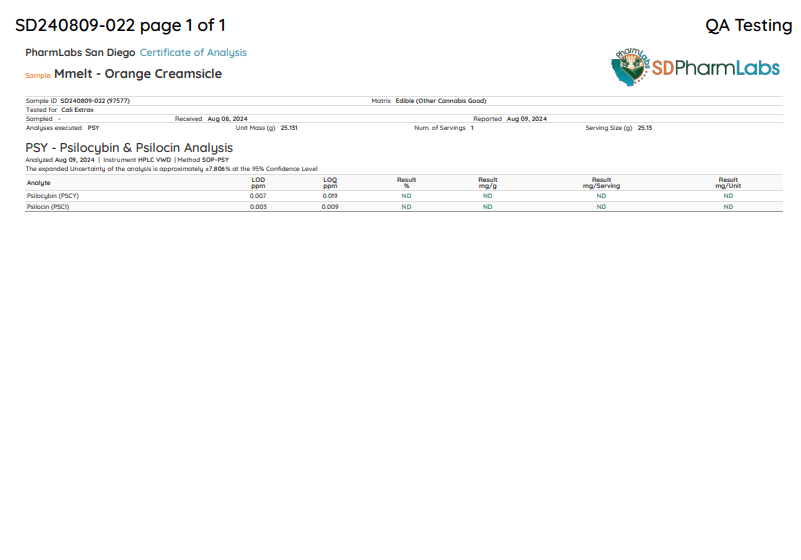Click the Analyte column header
801x560 pixels.
point(39,183)
